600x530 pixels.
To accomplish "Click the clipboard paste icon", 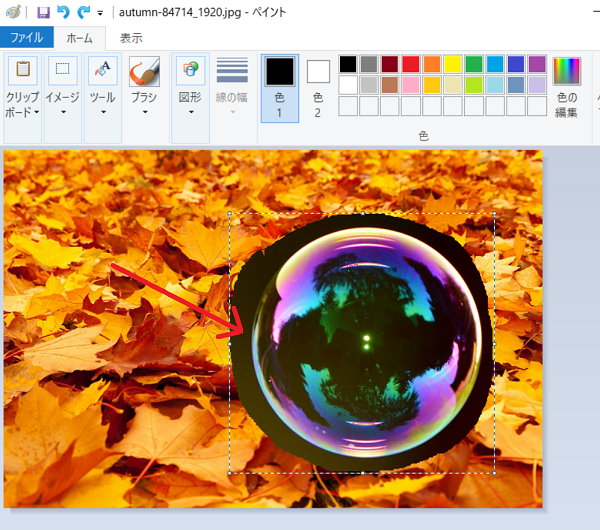I will pos(23,70).
